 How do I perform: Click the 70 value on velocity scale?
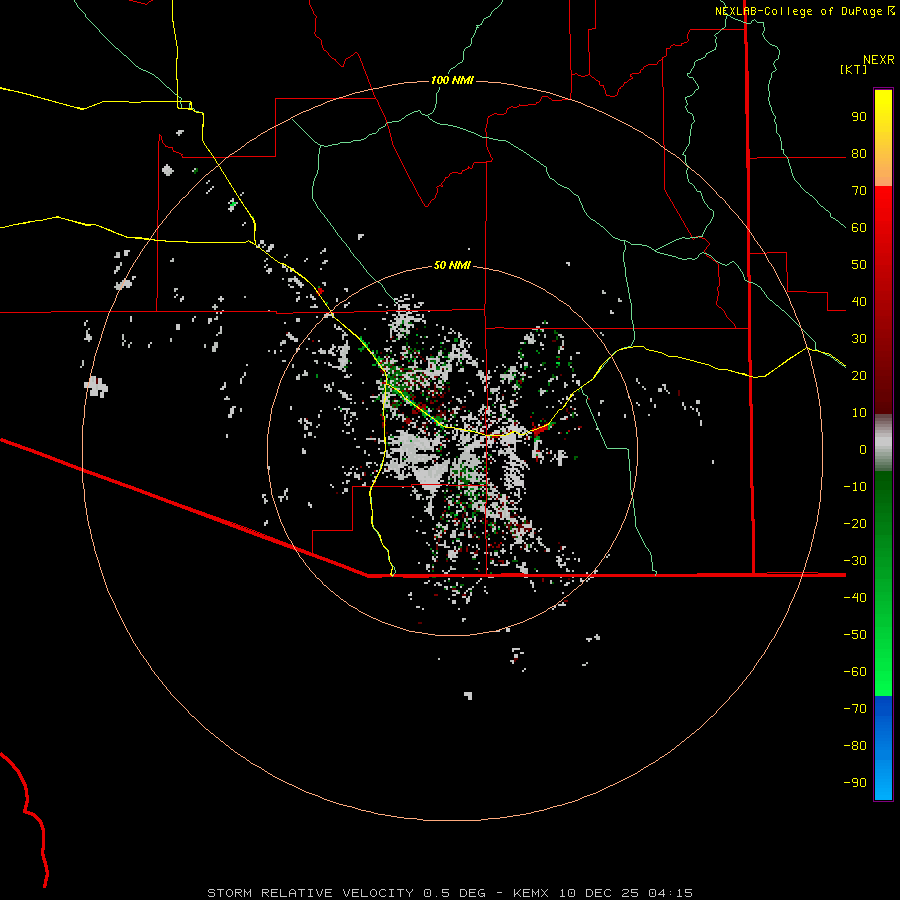(859, 191)
